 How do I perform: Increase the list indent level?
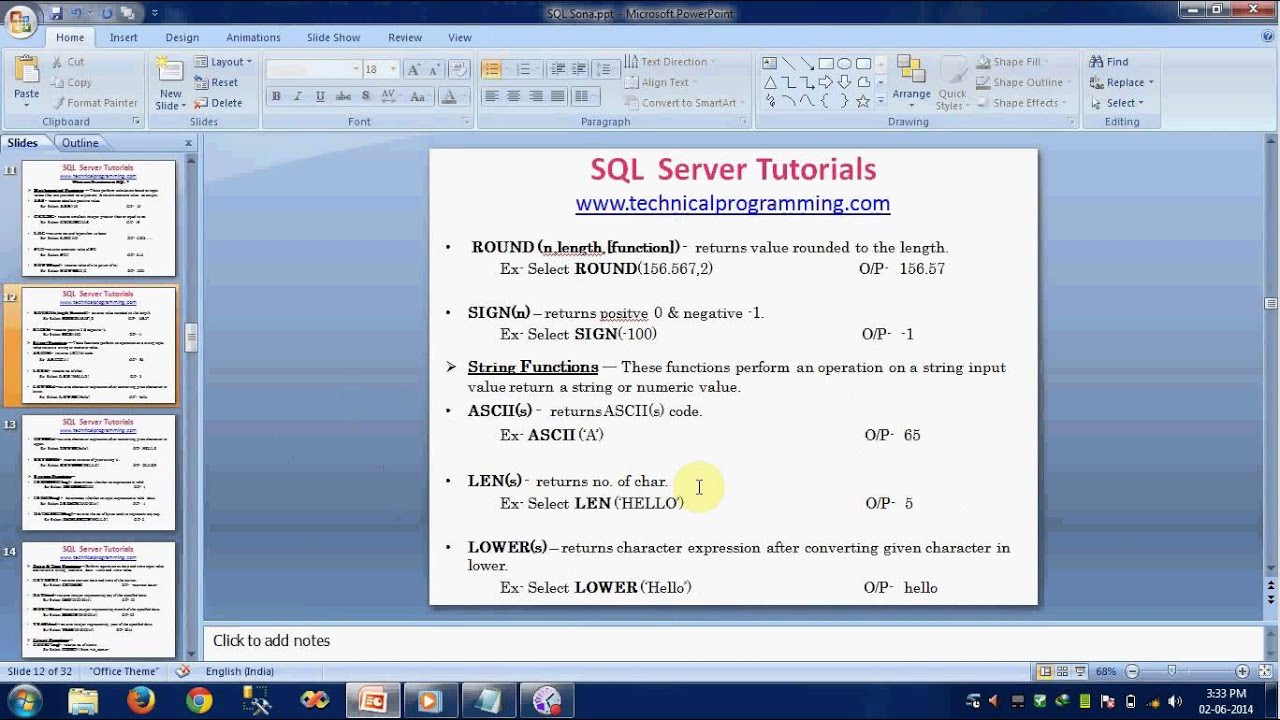[579, 69]
